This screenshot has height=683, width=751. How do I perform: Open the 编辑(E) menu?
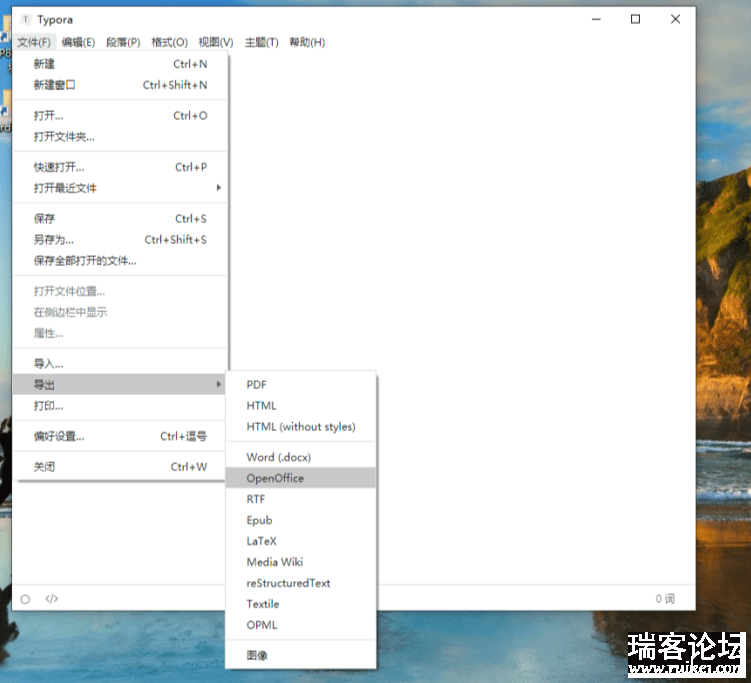79,42
